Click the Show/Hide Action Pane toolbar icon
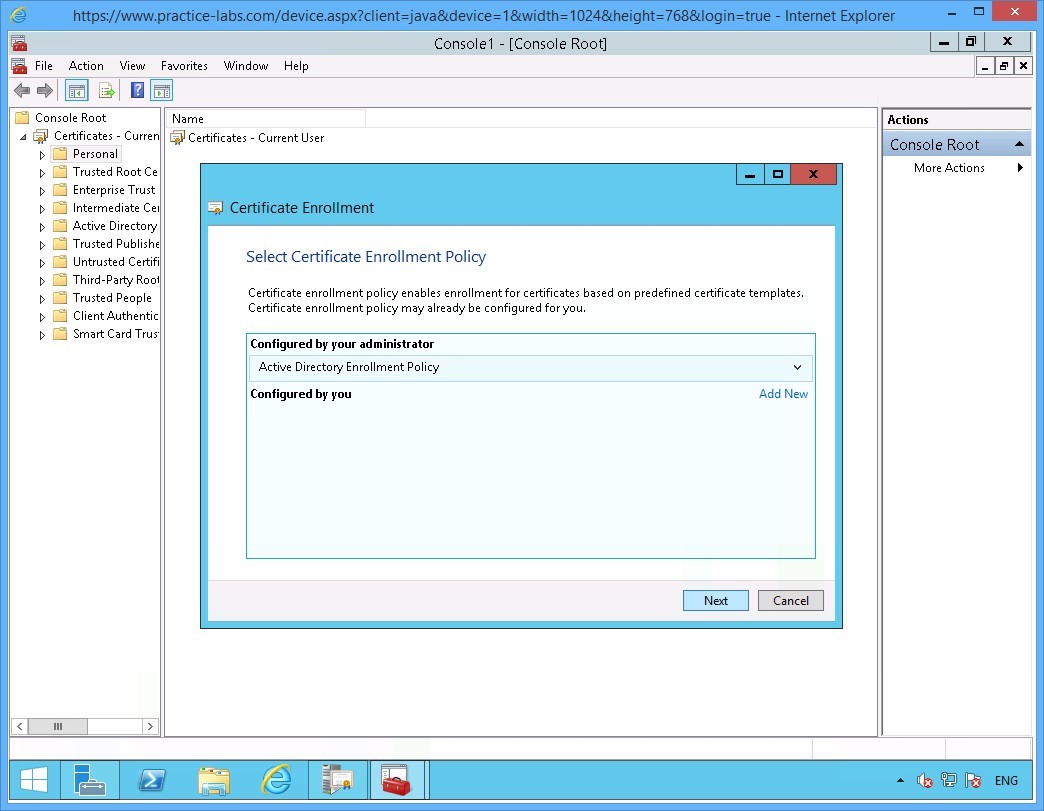Image resolution: width=1044 pixels, height=811 pixels. tap(162, 90)
